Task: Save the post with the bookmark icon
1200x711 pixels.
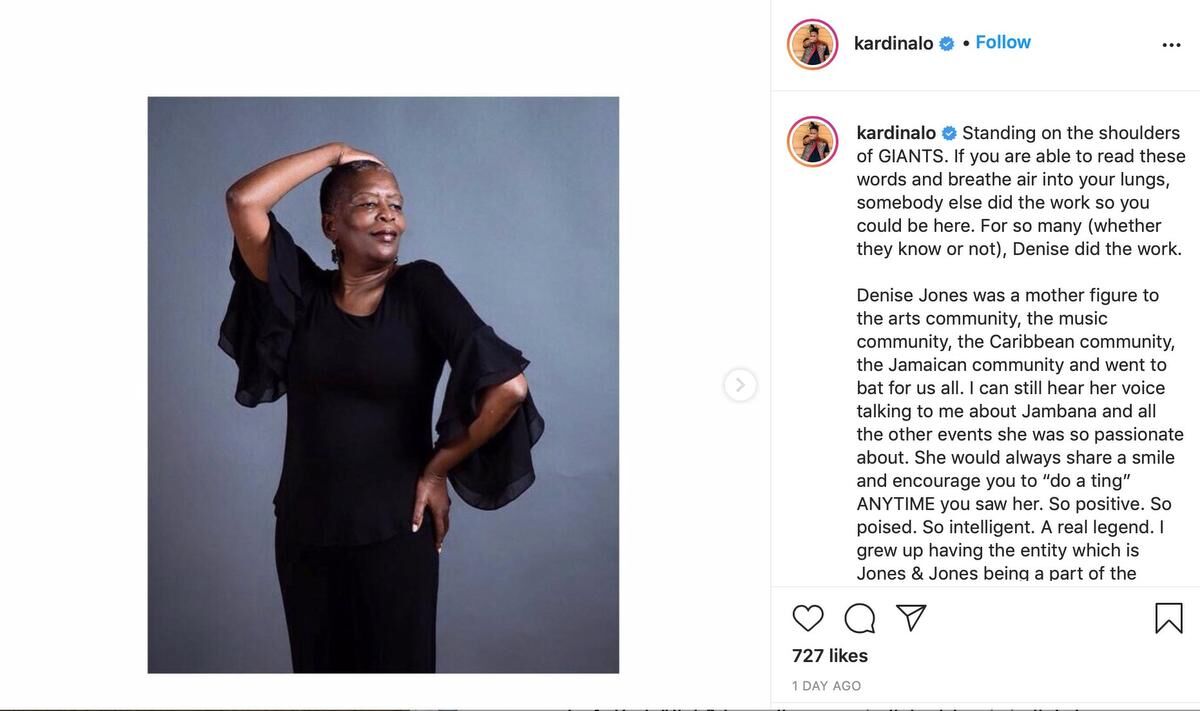Action: (1168, 618)
